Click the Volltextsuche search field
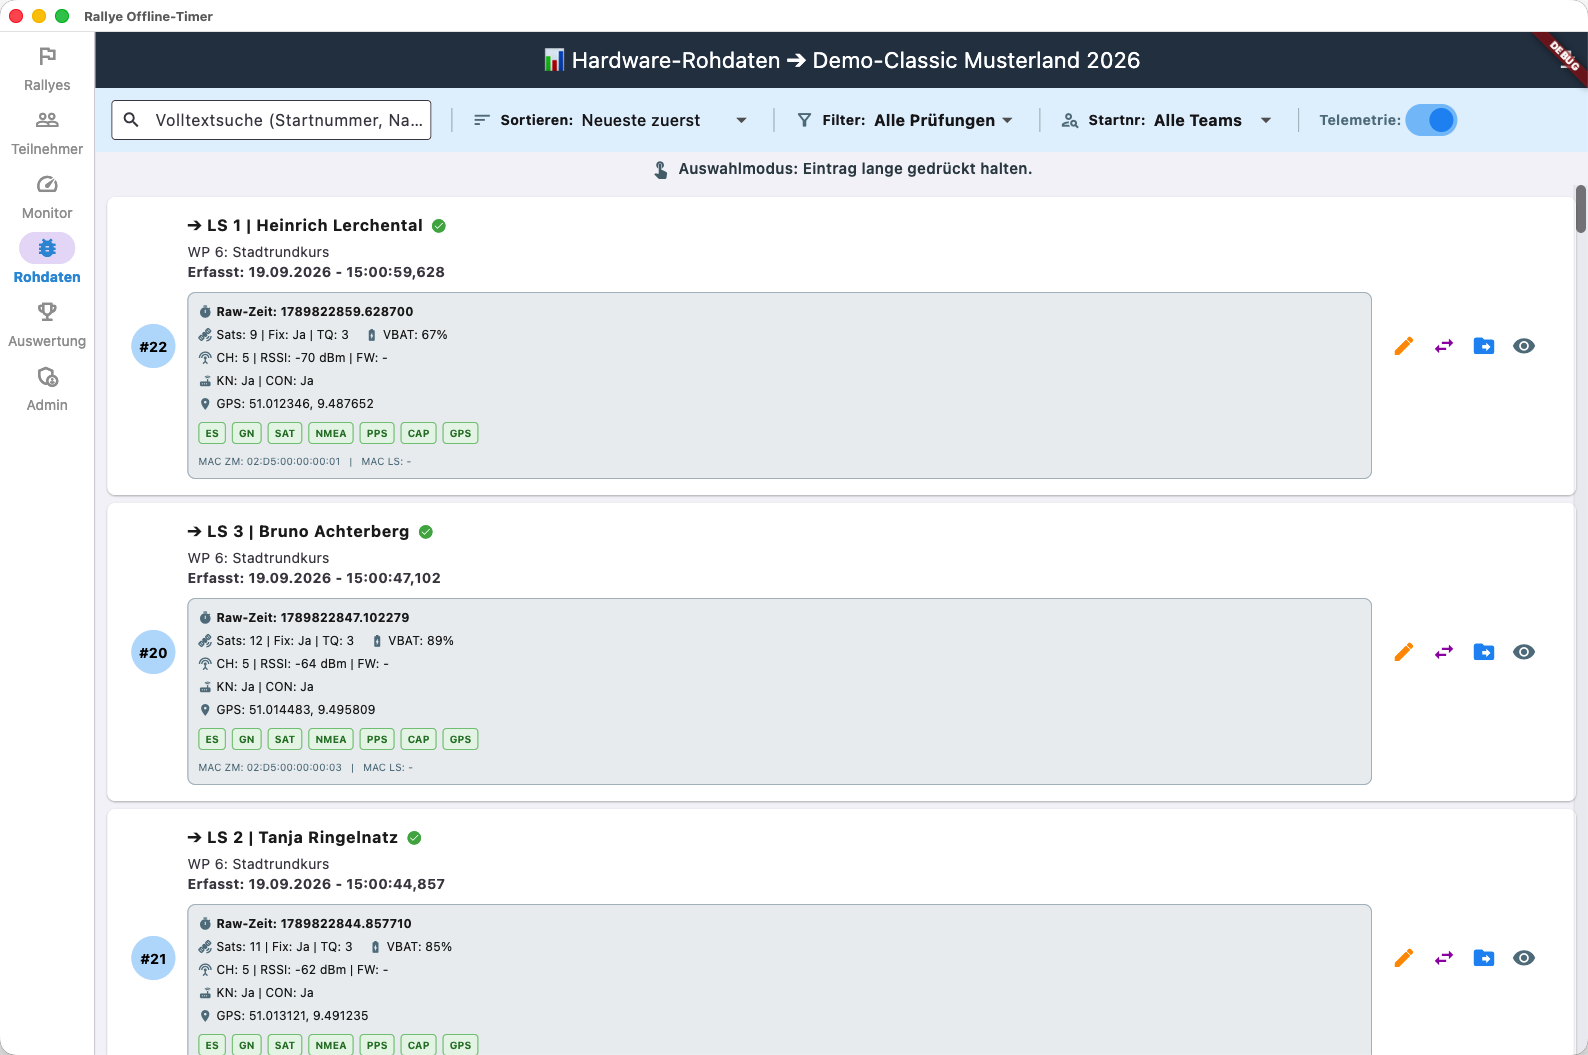Screen dimensions: 1588x1055 coord(271,120)
